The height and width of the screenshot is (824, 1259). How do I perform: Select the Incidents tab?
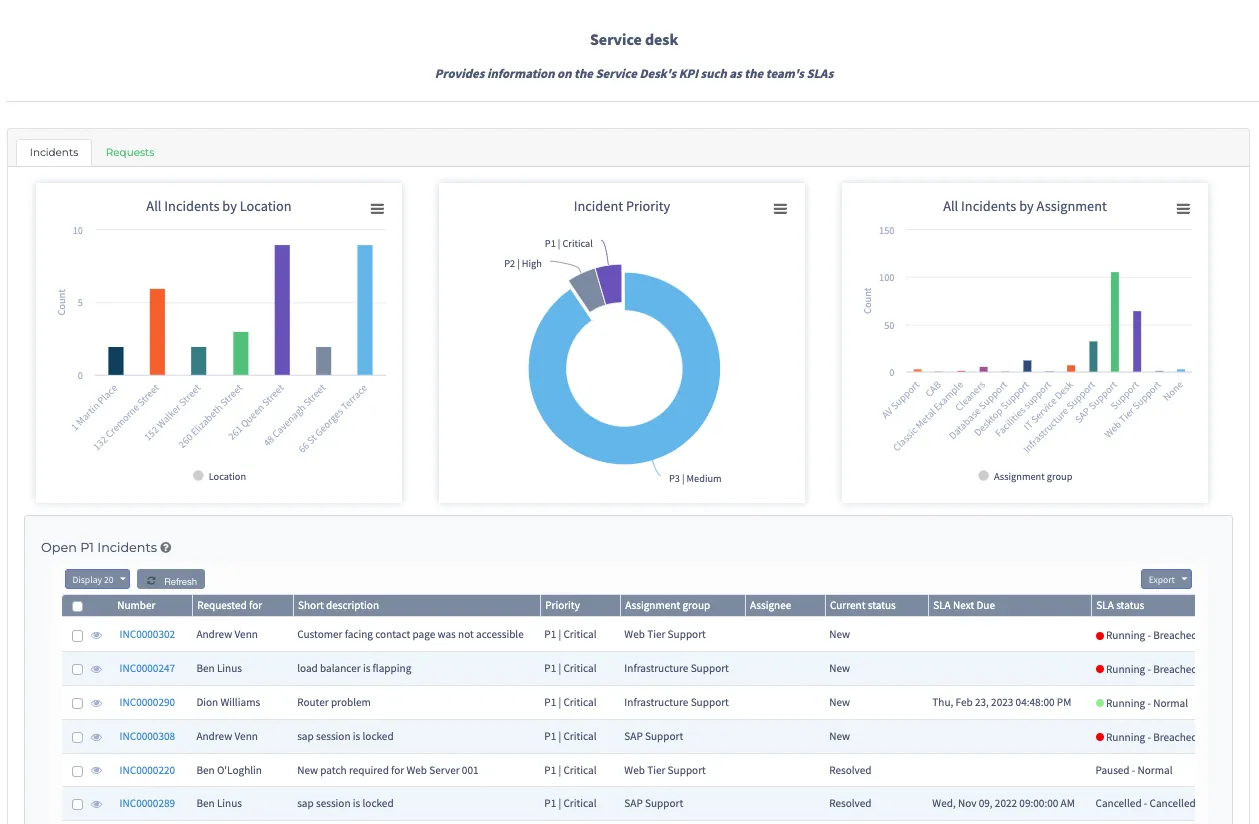coord(54,152)
